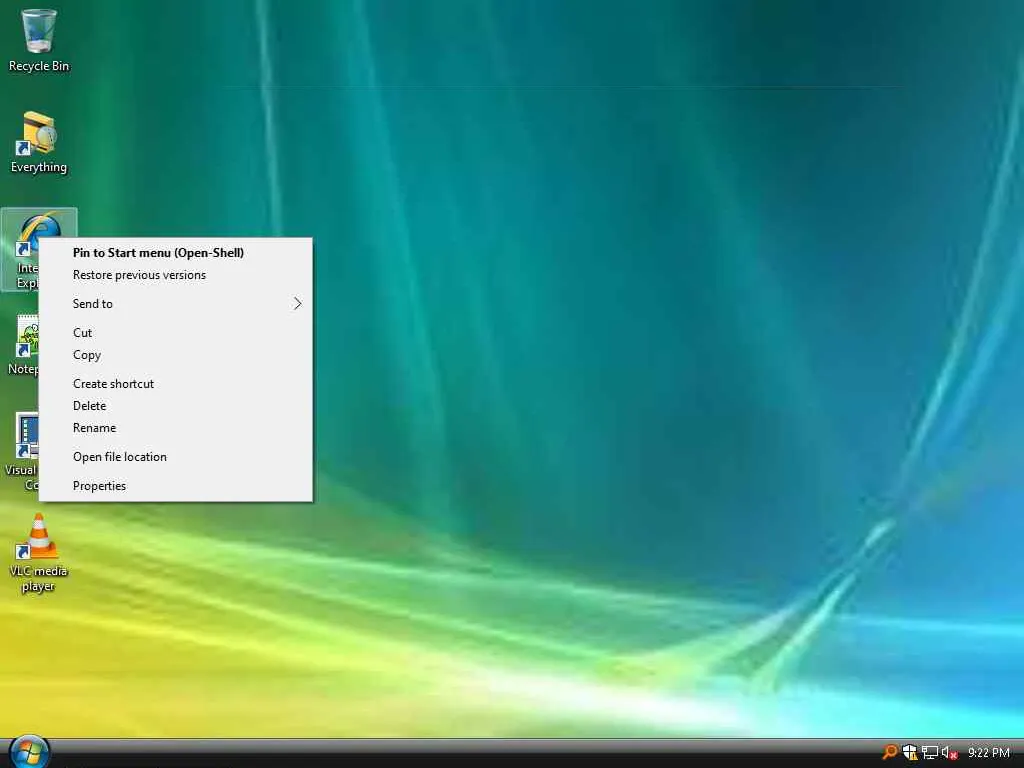
Task: Choose Copy from the context menu
Action: coord(176,355)
